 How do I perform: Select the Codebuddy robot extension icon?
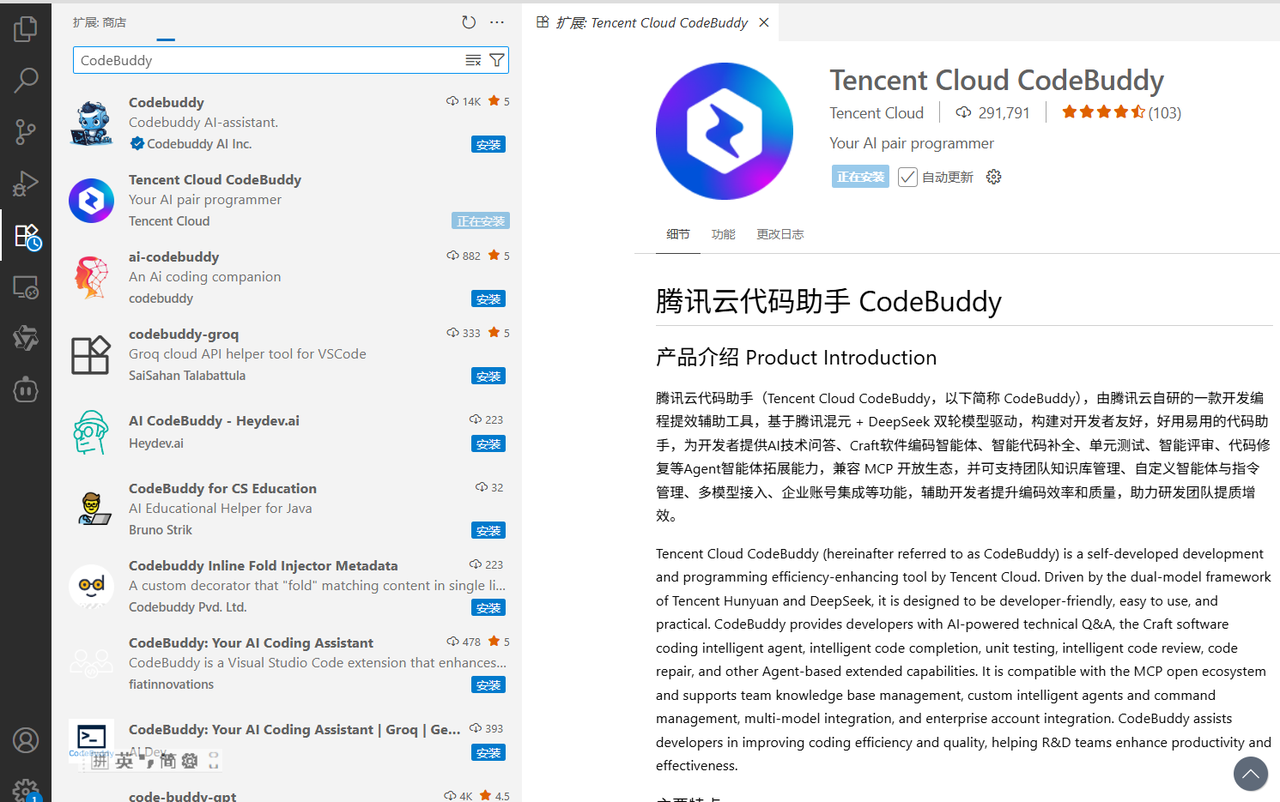[x=91, y=122]
